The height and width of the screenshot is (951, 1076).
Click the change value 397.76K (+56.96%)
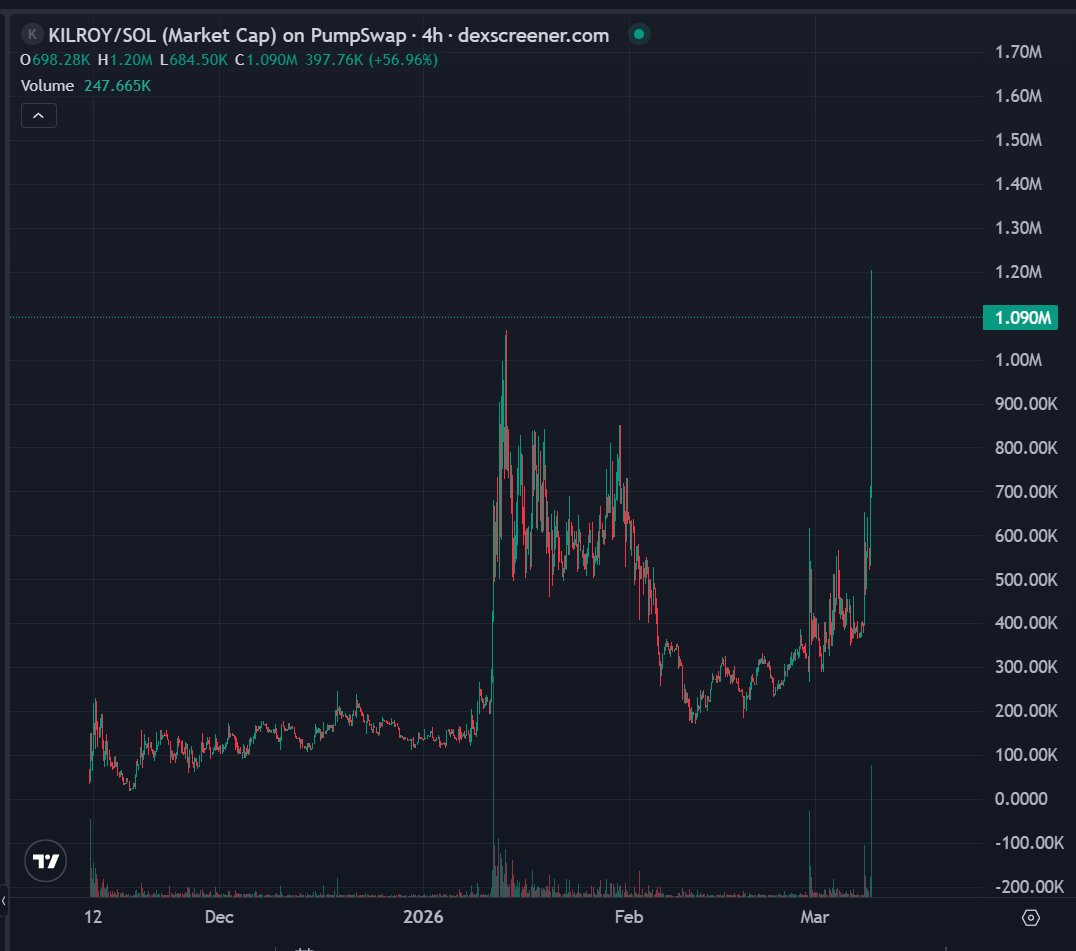click(x=371, y=60)
